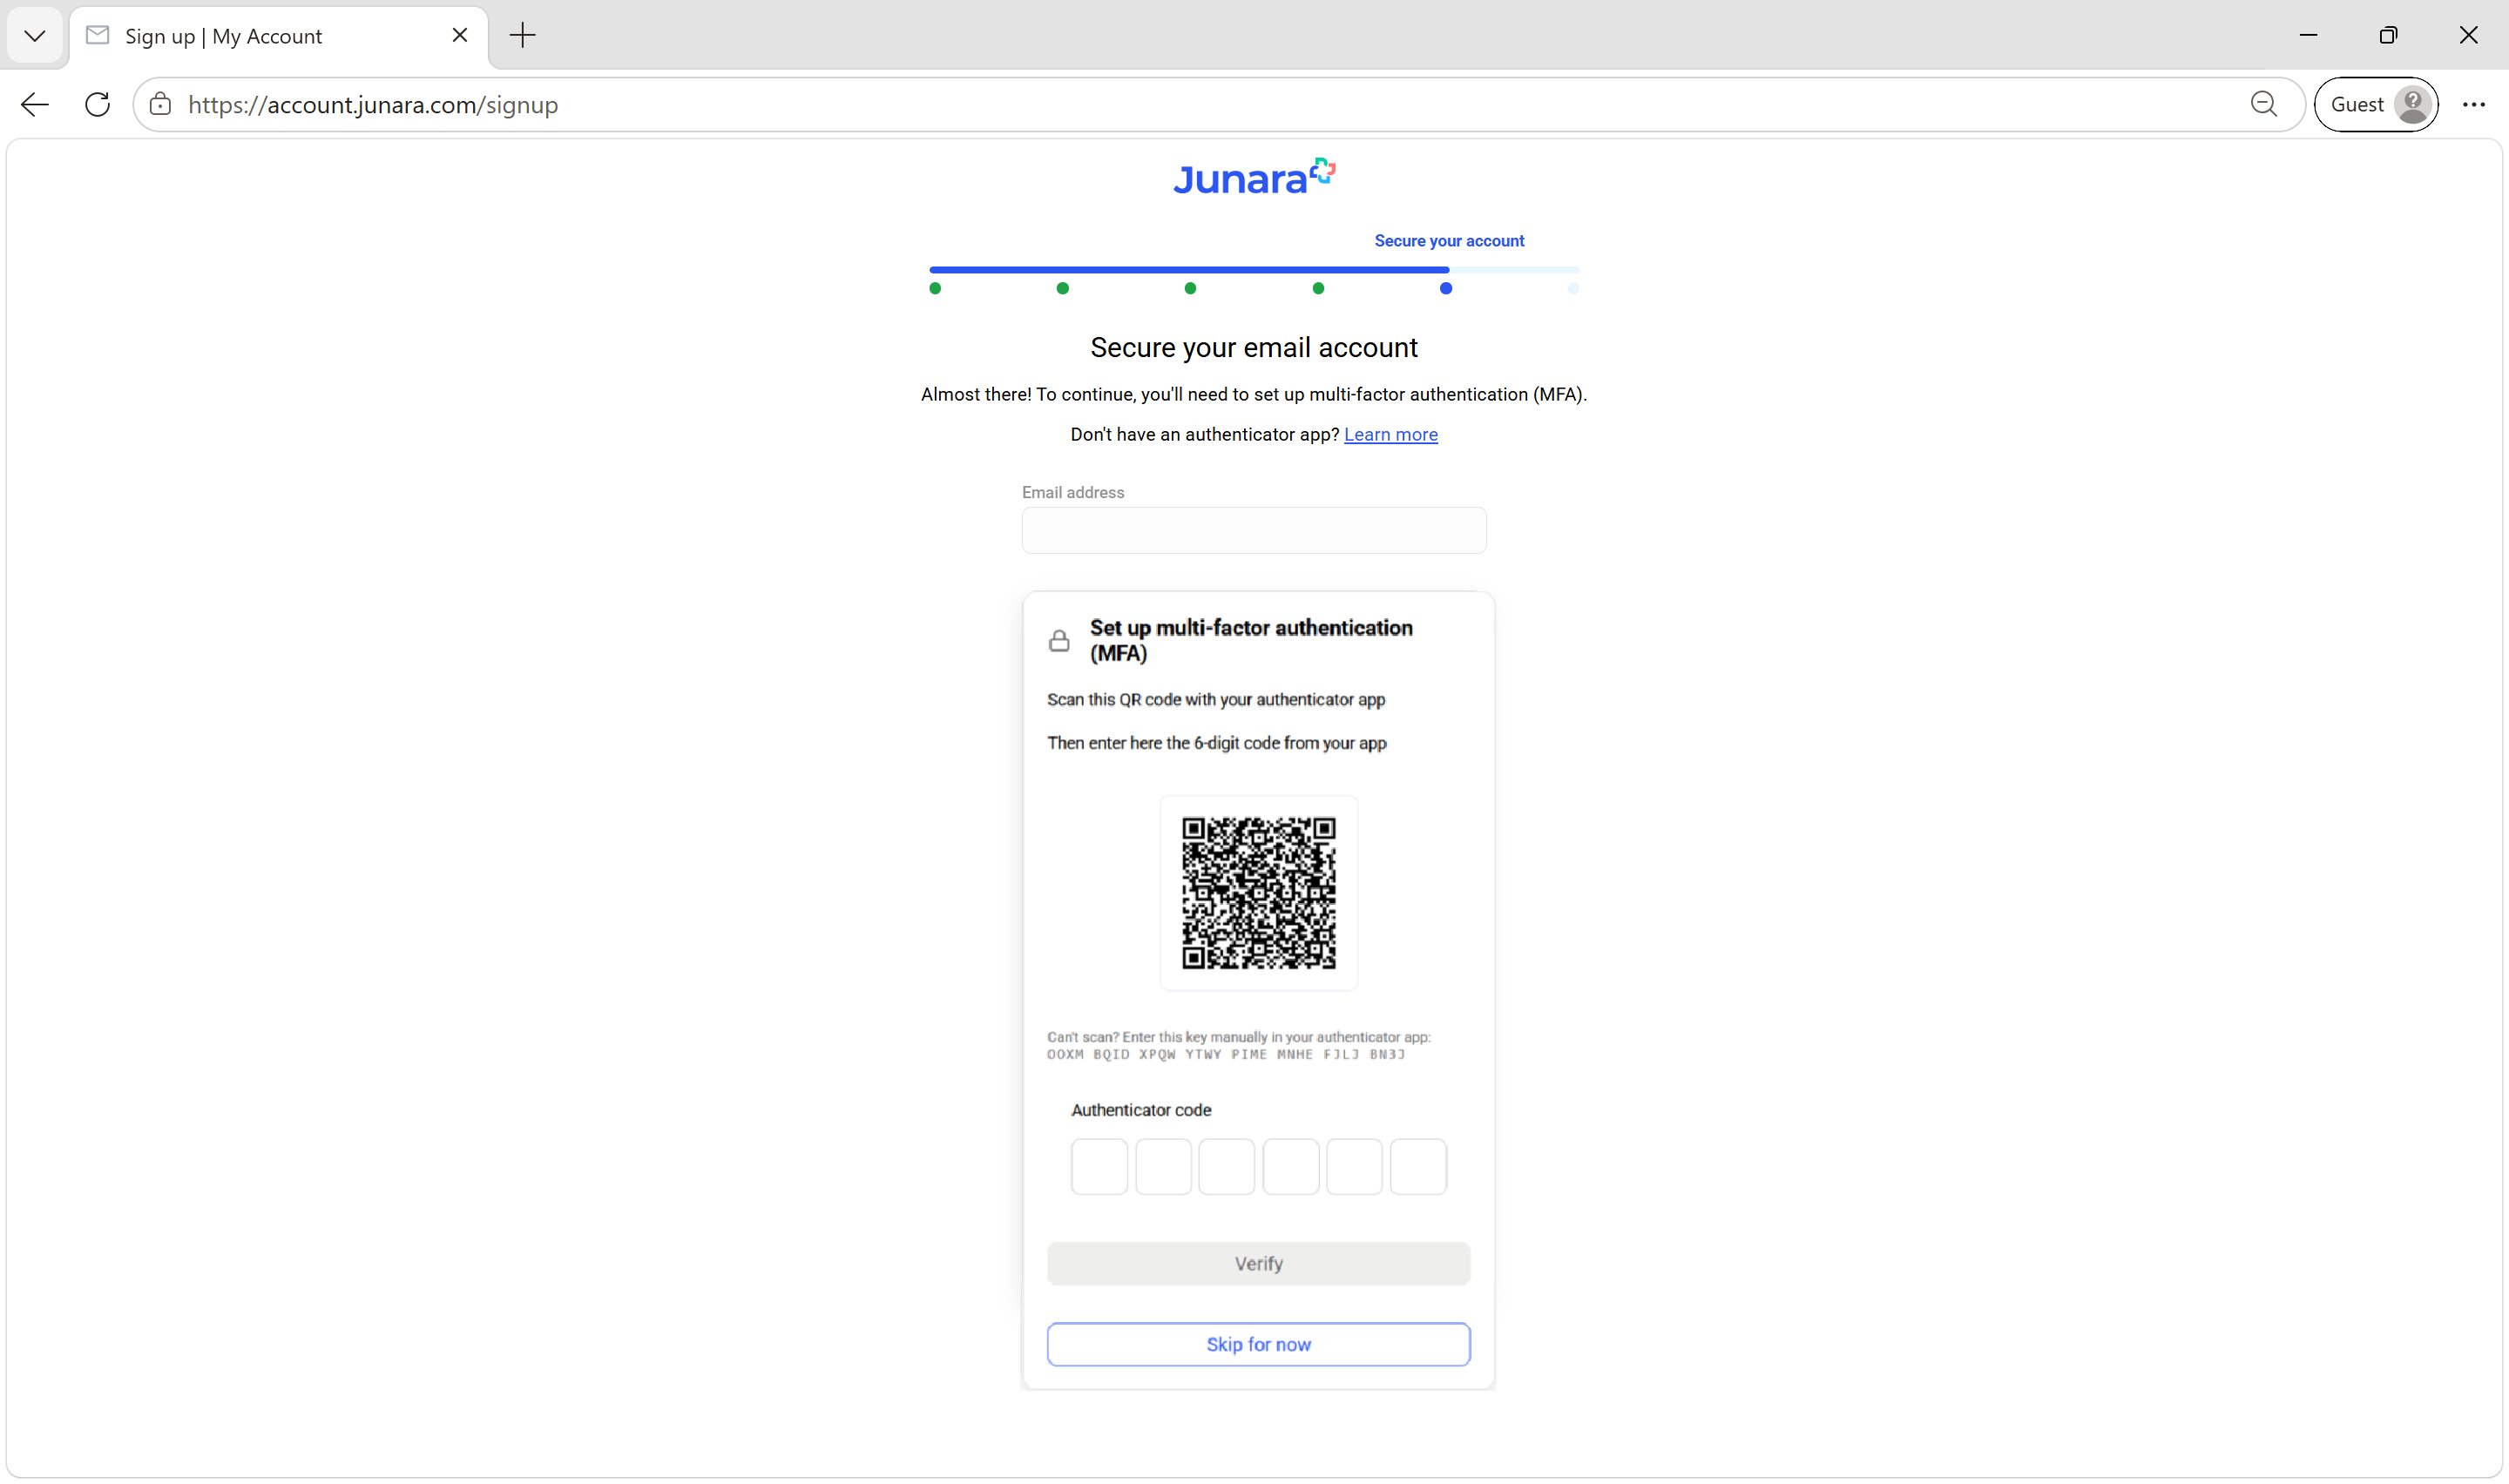This screenshot has height=1484, width=2509.
Task: Click the current blue progress step dot
Action: point(1446,288)
